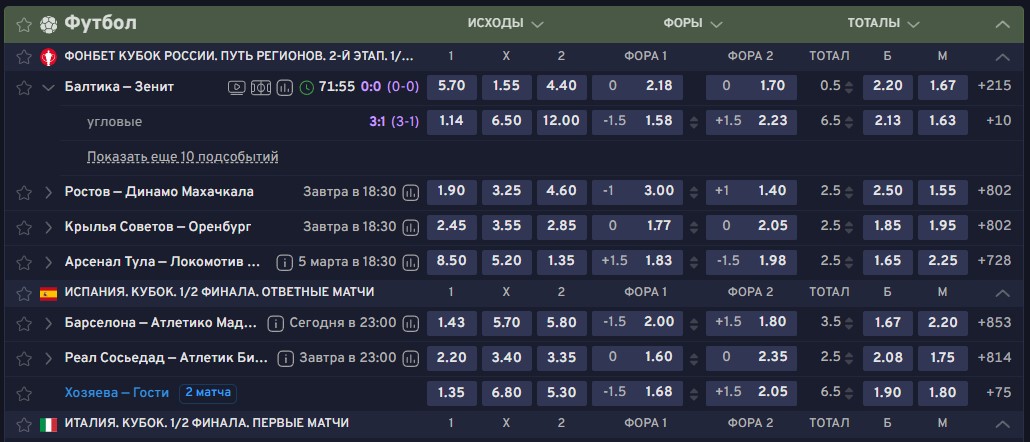The image size is (1030, 442).
Task: Add Балтика – Зенит to favorites star
Action: (x=24, y=87)
